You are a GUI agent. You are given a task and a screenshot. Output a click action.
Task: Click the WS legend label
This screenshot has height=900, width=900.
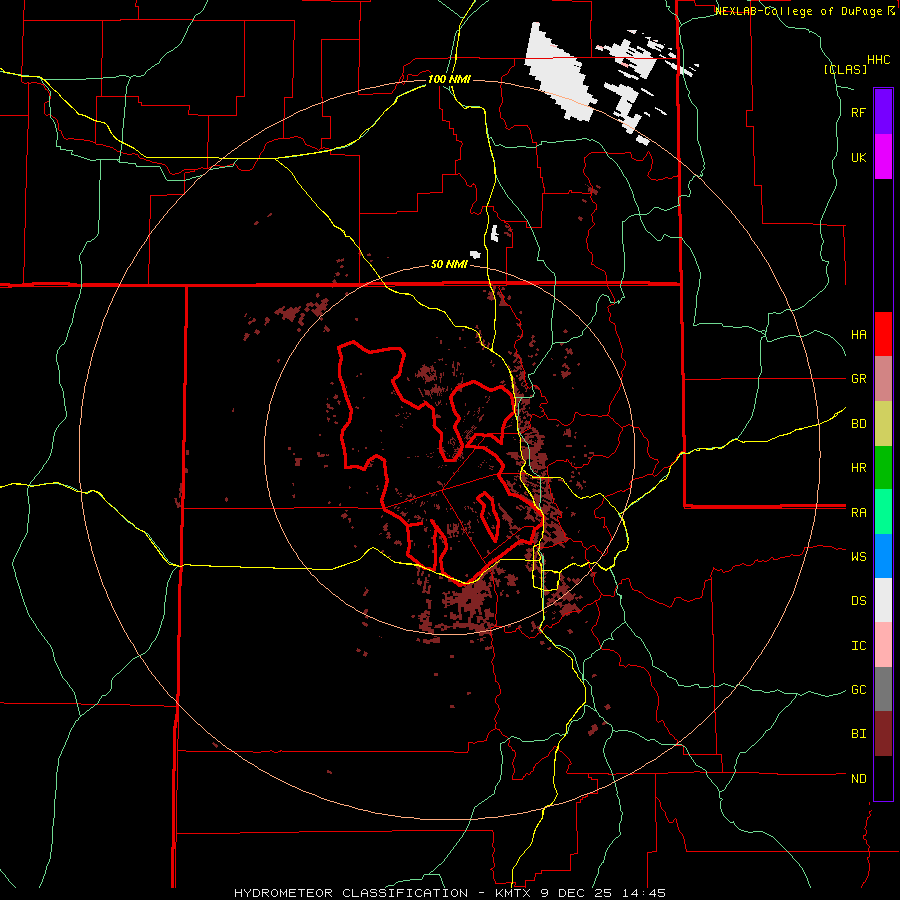859,557
